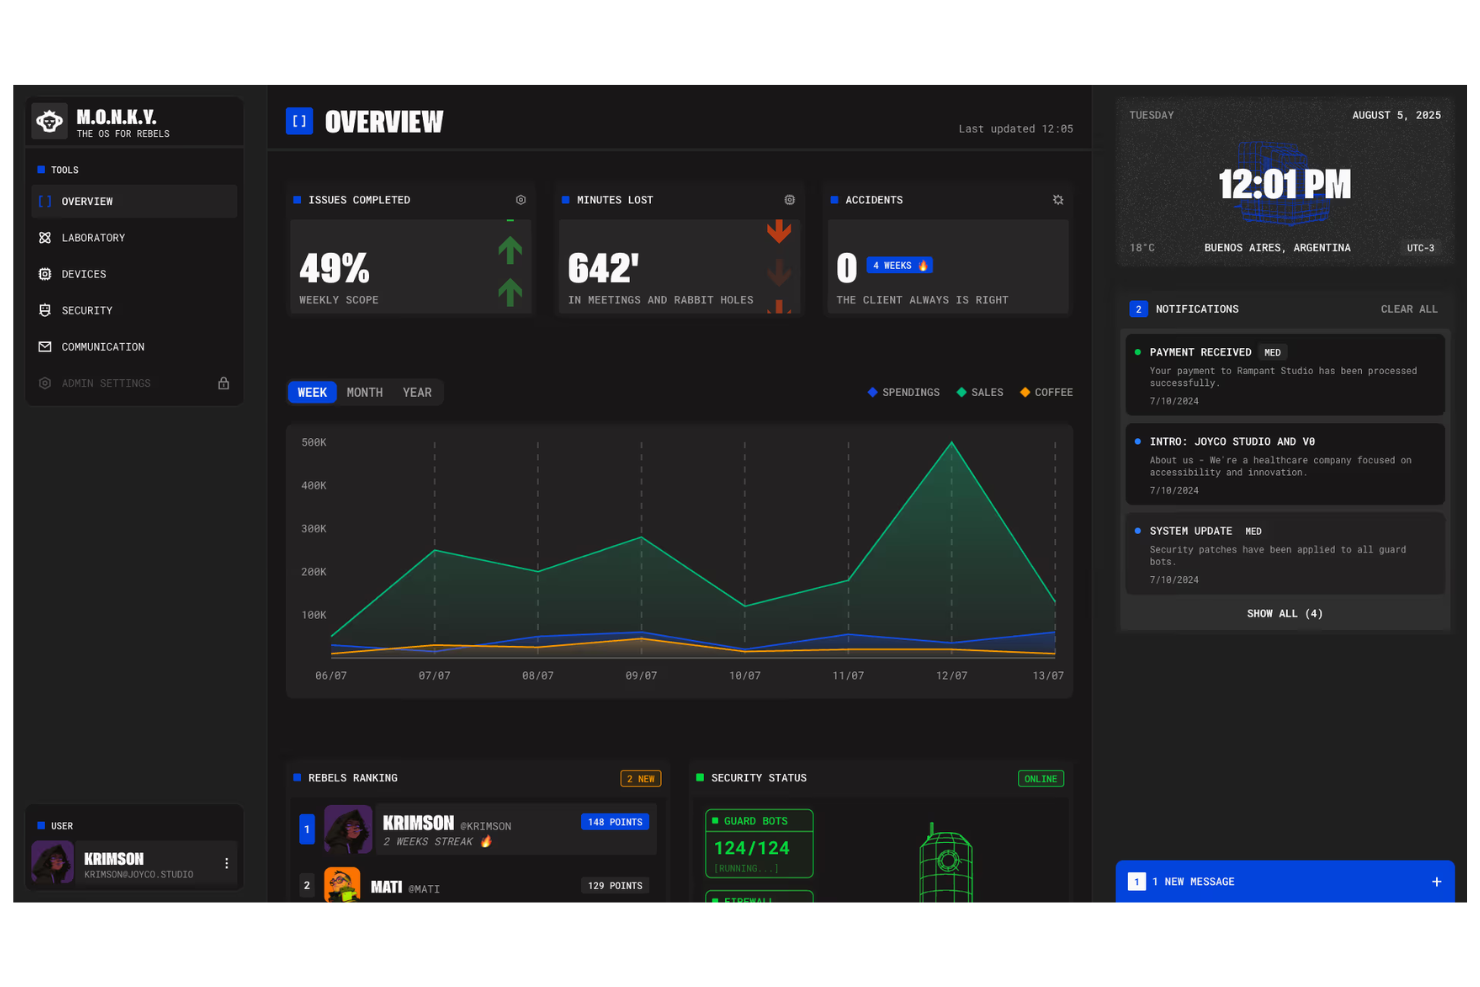Click the Communication envelope icon
The height and width of the screenshot is (987, 1480).
tap(45, 347)
